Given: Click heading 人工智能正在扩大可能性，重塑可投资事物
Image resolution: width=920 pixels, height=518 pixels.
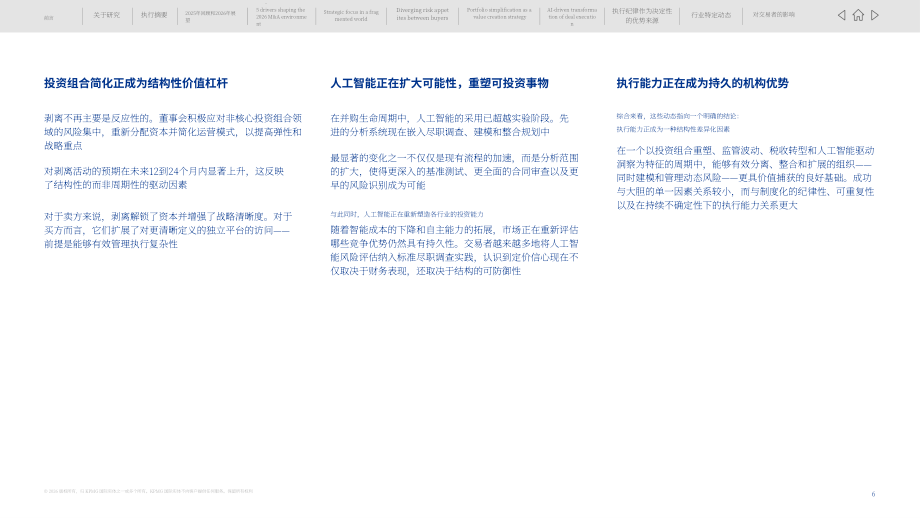Looking at the screenshot, I should (439, 83).
